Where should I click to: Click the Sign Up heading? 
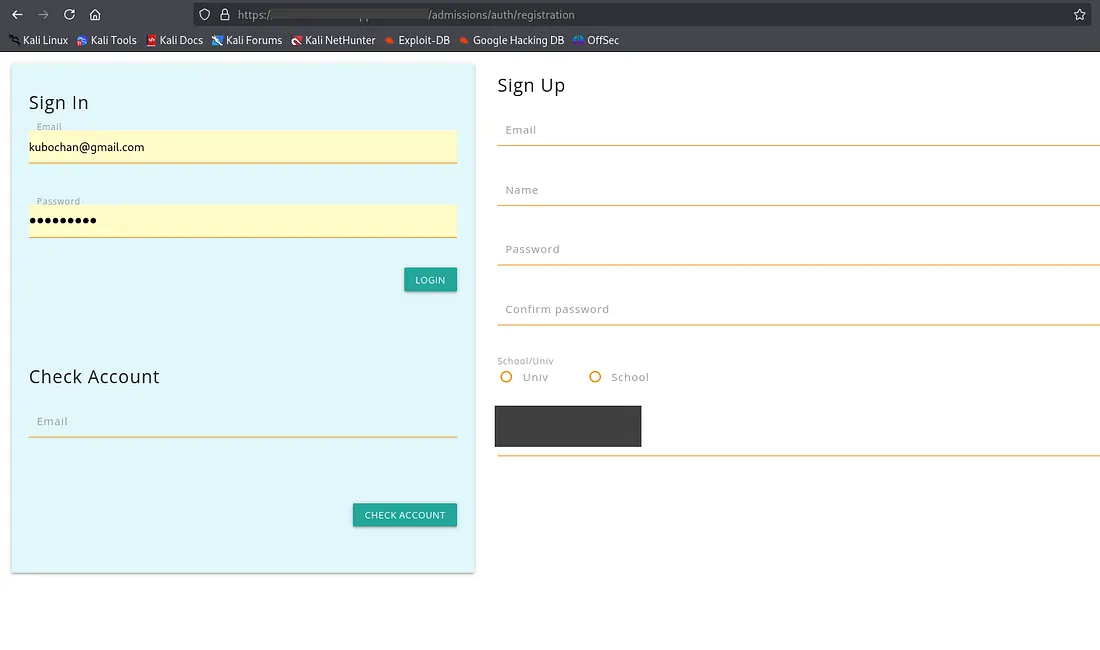click(531, 86)
